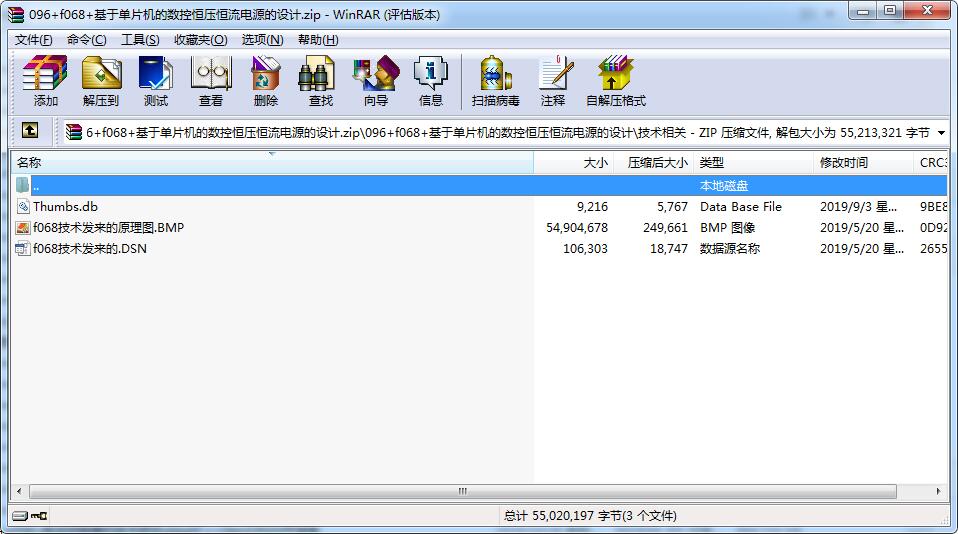The height and width of the screenshot is (534, 958).
Task: Click the address bar path field
Action: (x=507, y=133)
